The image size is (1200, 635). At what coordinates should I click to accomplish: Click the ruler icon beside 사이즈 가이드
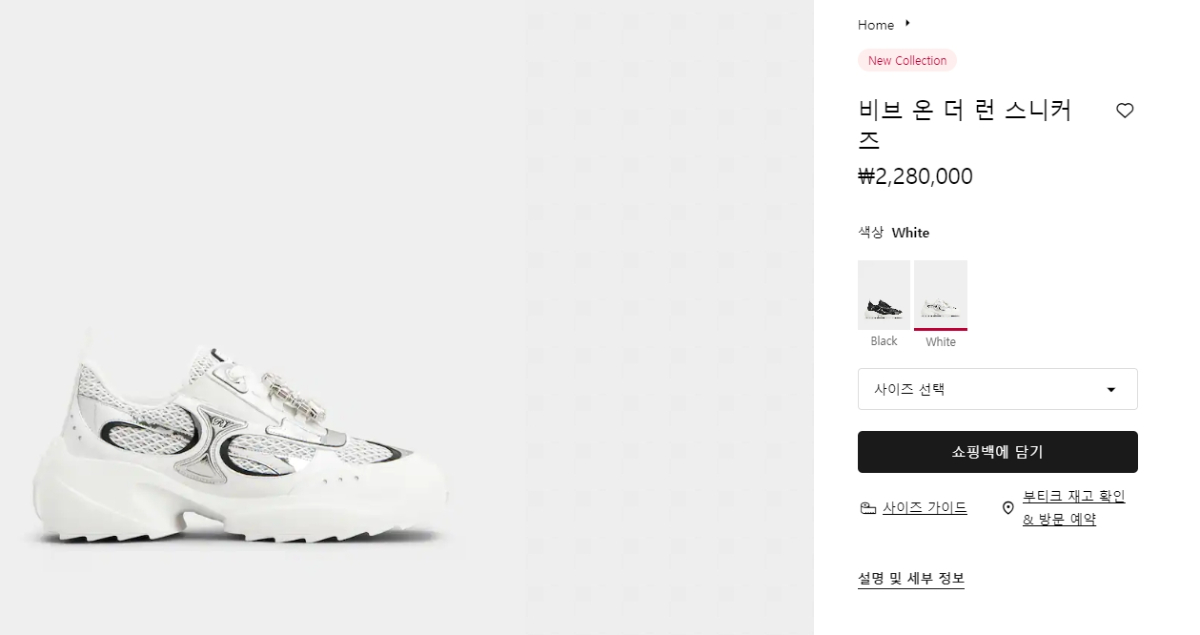(x=868, y=508)
